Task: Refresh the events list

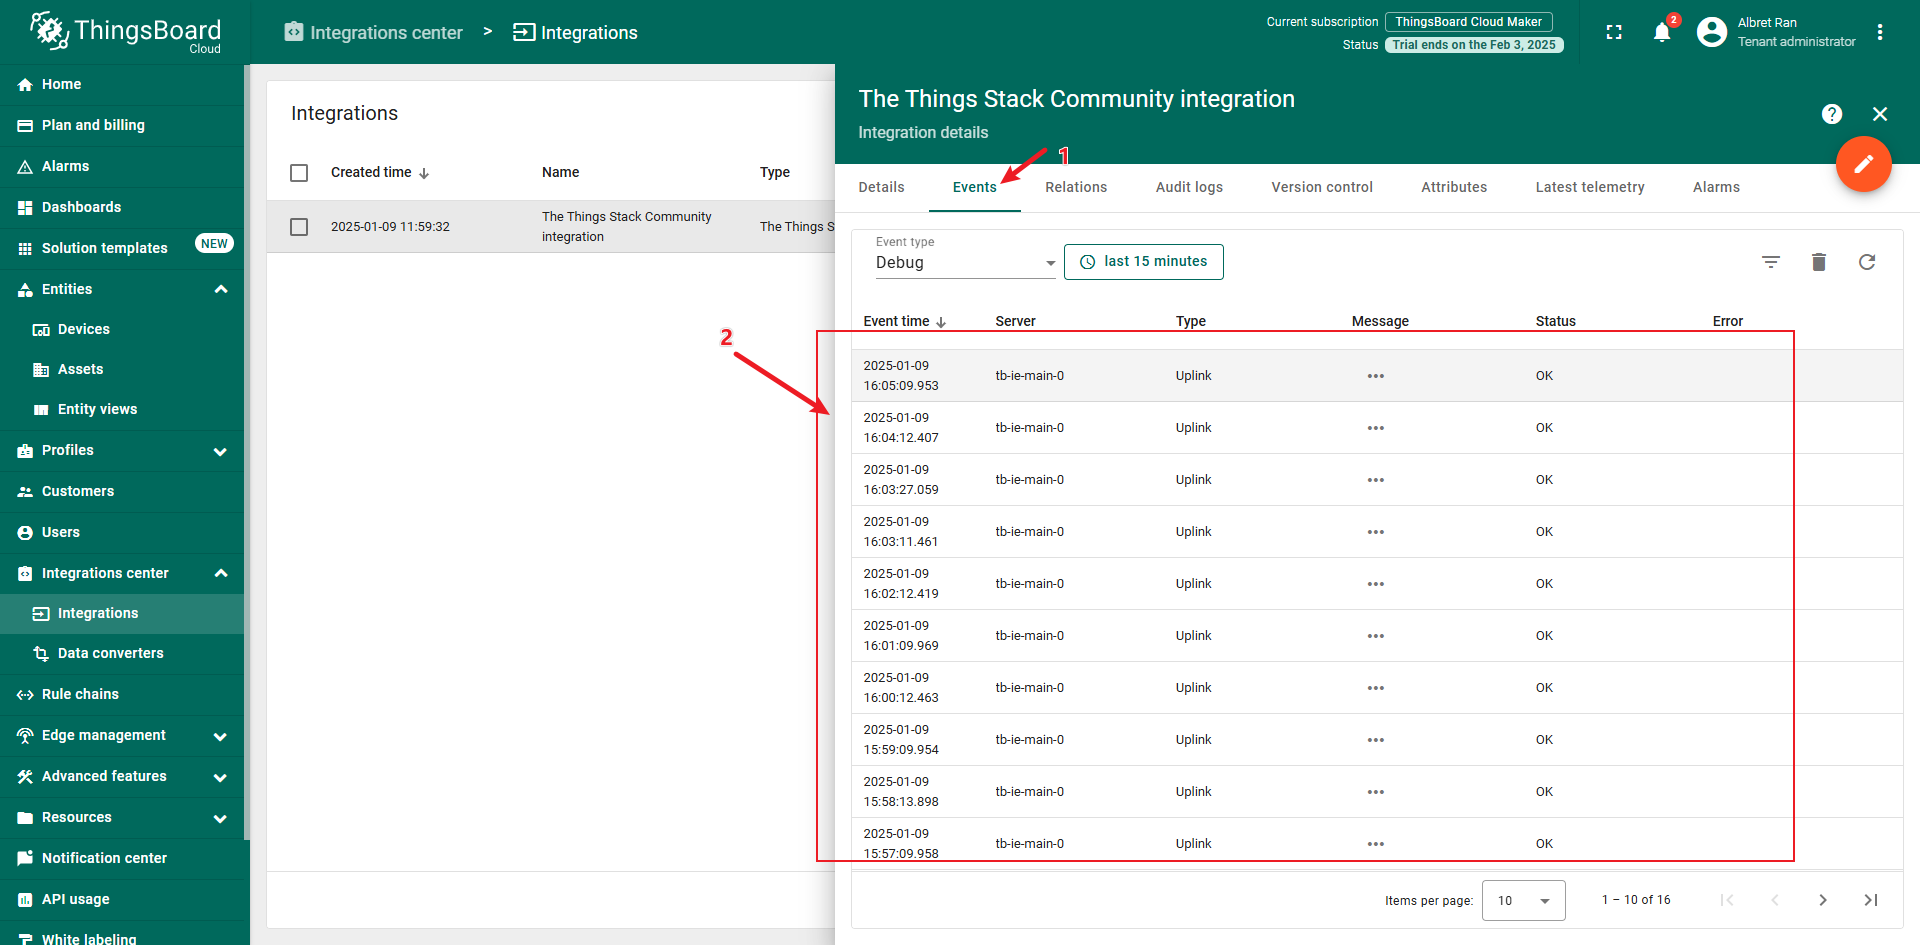Action: tap(1867, 262)
